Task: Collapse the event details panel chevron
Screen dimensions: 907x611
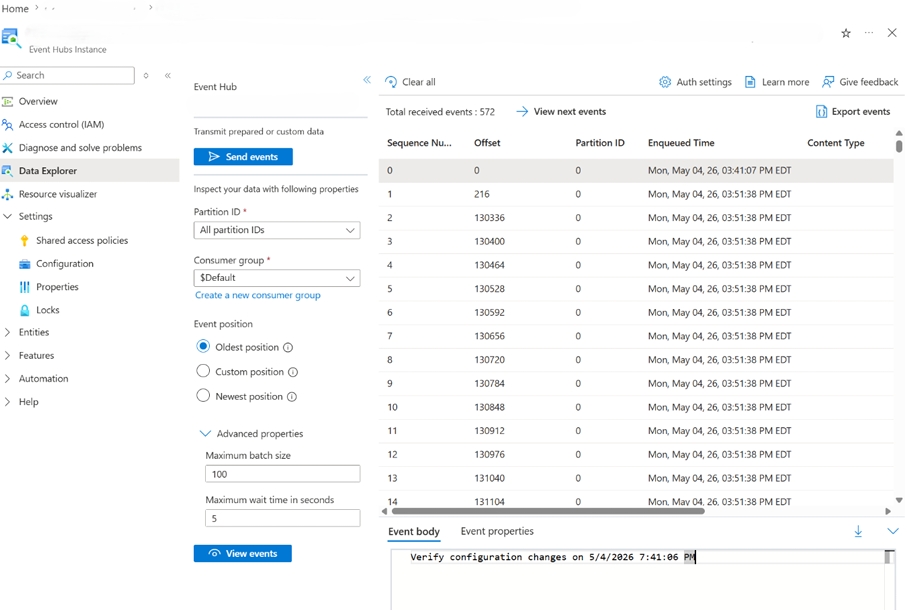Action: (893, 531)
